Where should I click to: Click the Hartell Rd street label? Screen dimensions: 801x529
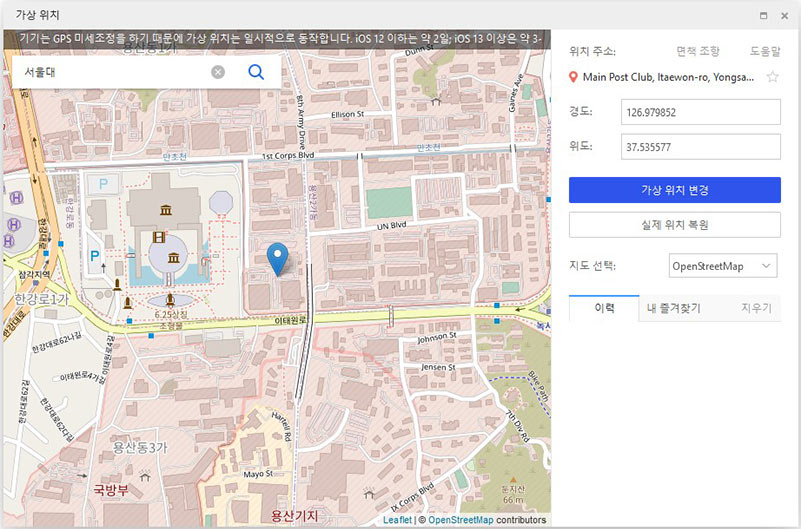(281, 426)
